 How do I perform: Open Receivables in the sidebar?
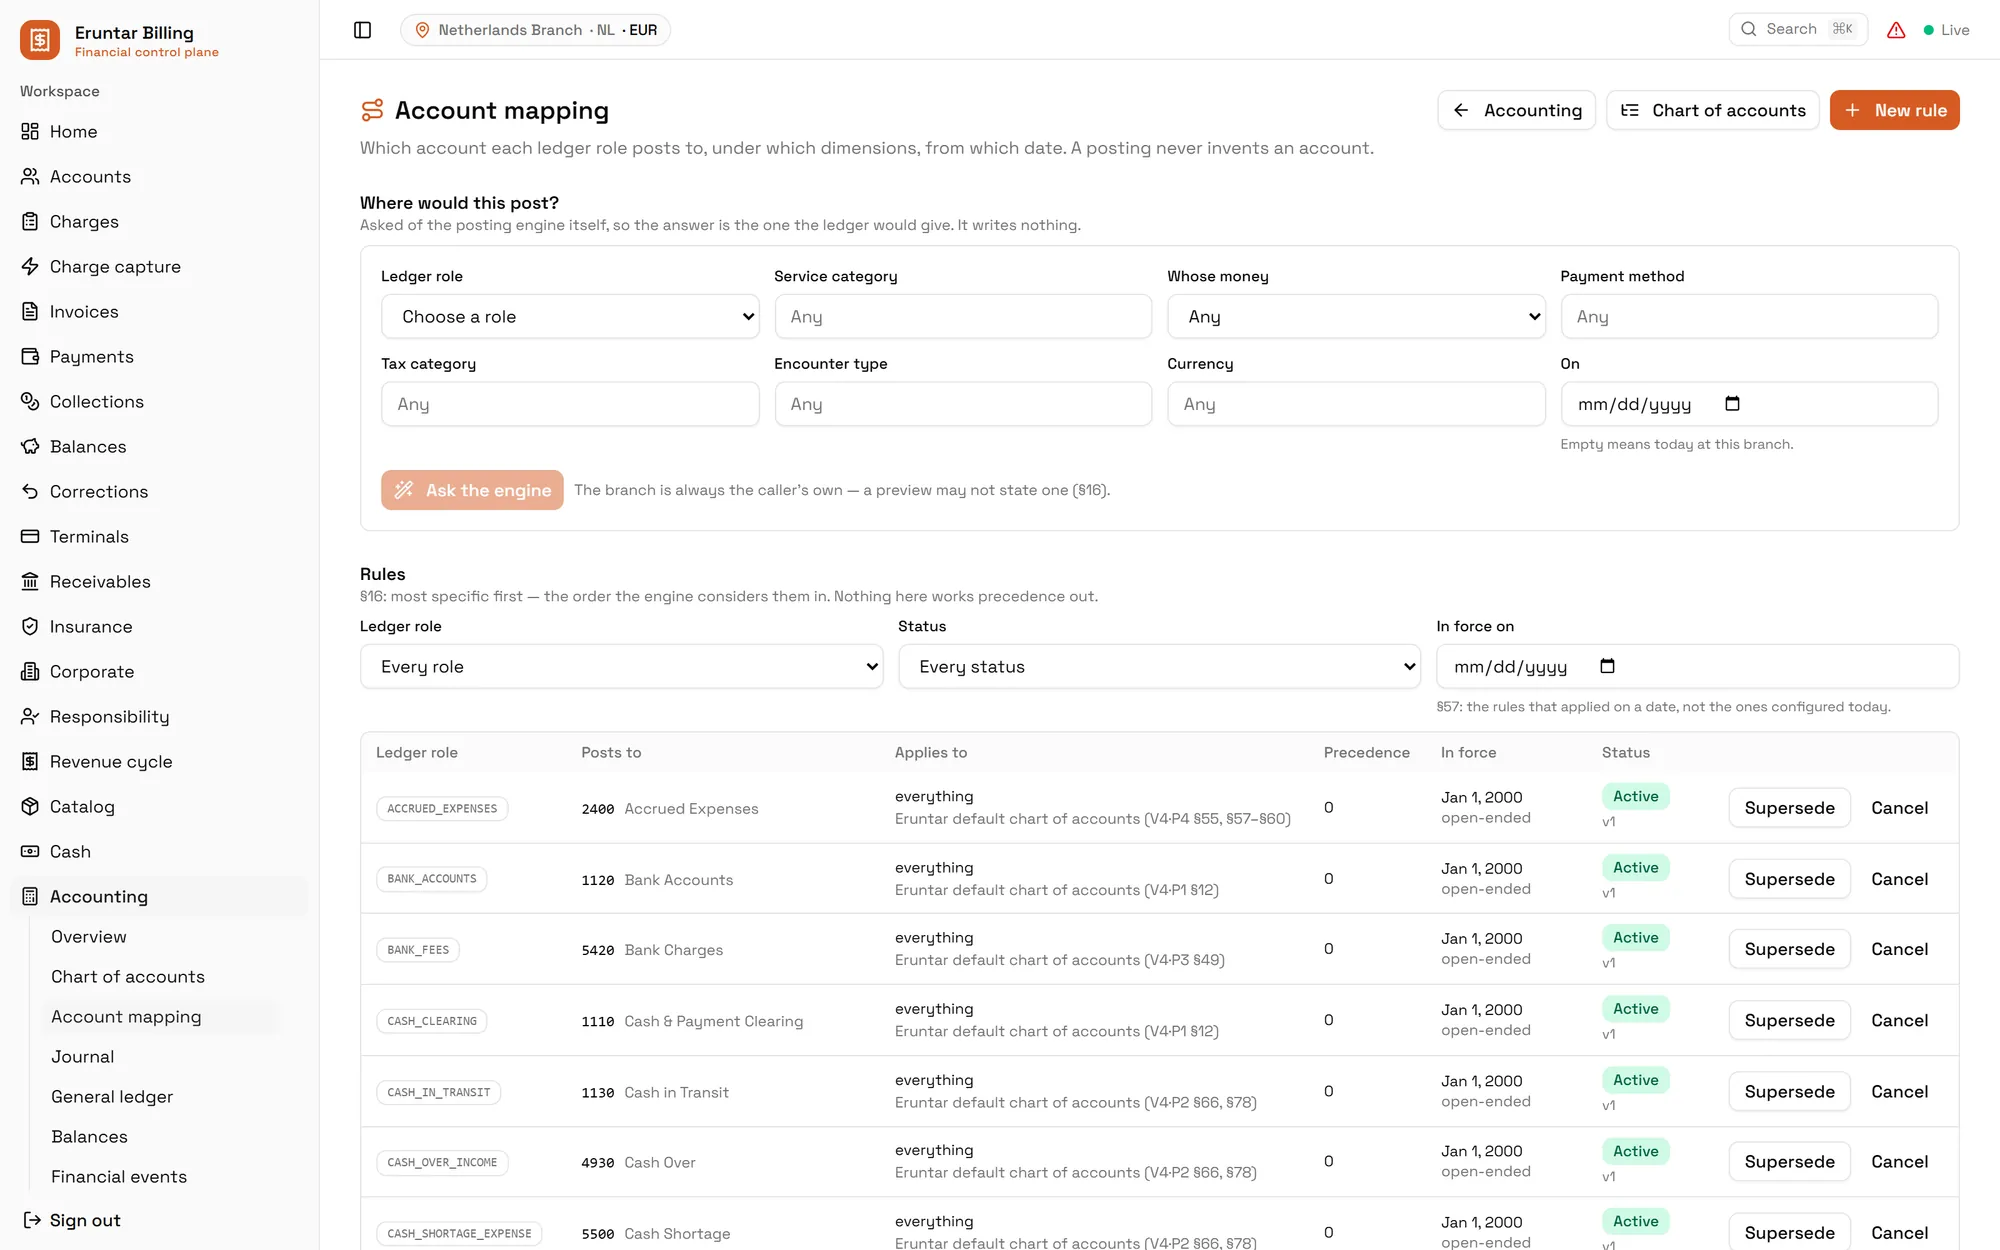[160, 582]
